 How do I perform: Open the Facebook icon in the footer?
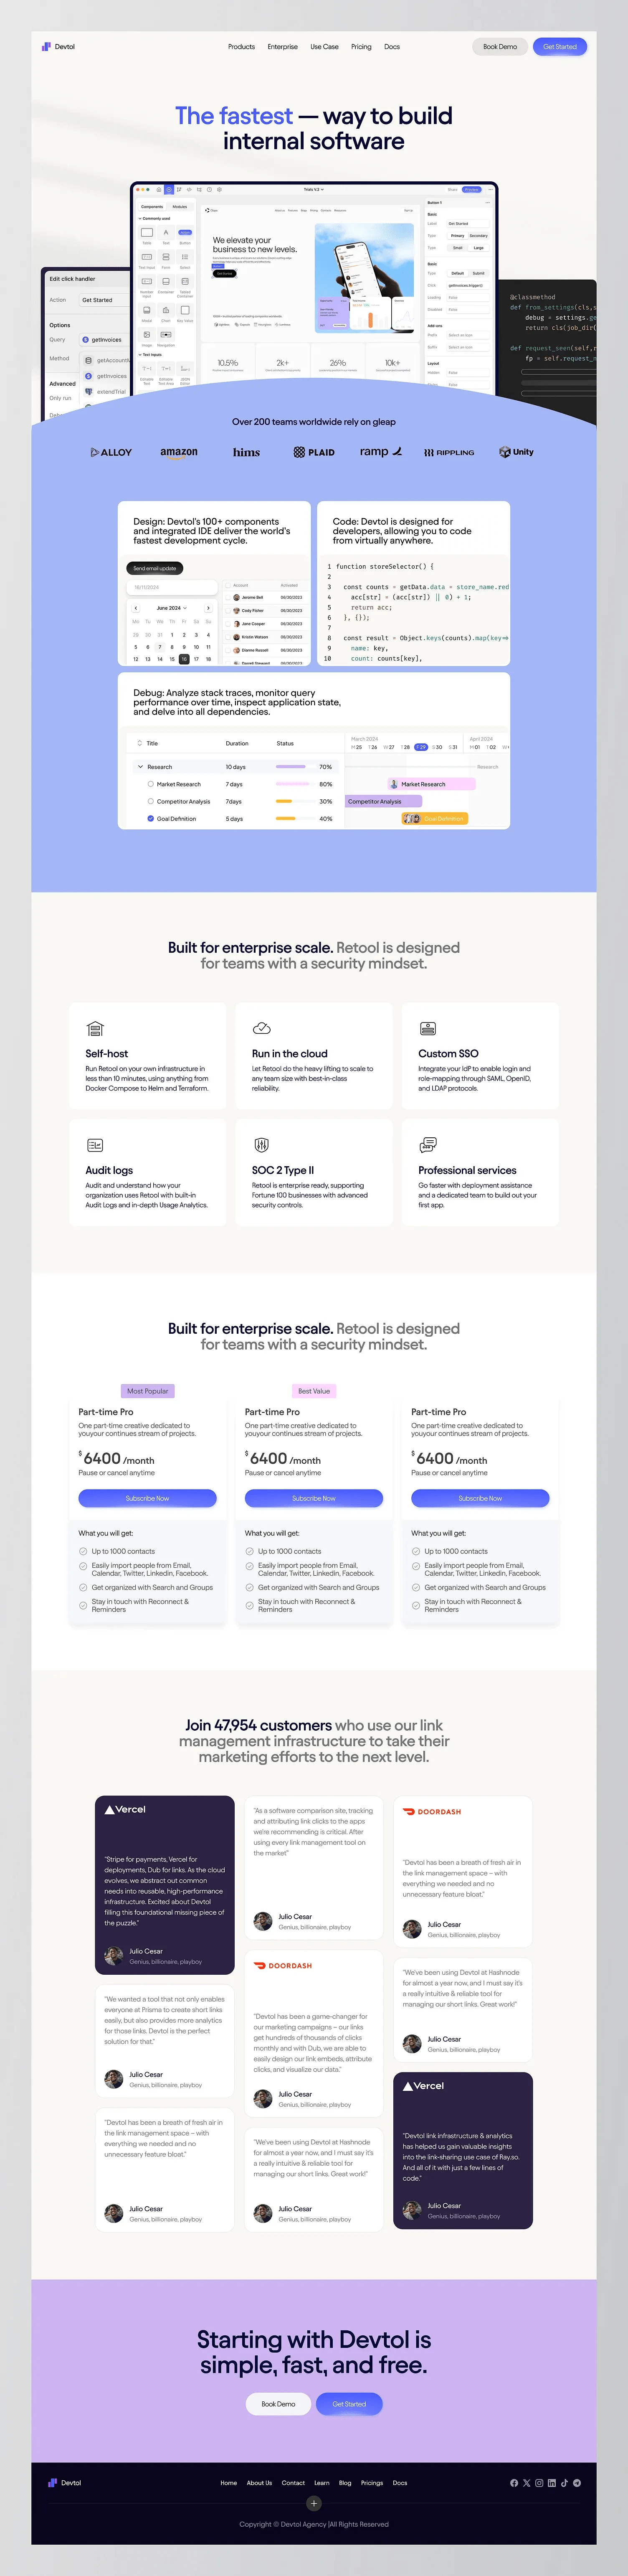click(x=514, y=2483)
